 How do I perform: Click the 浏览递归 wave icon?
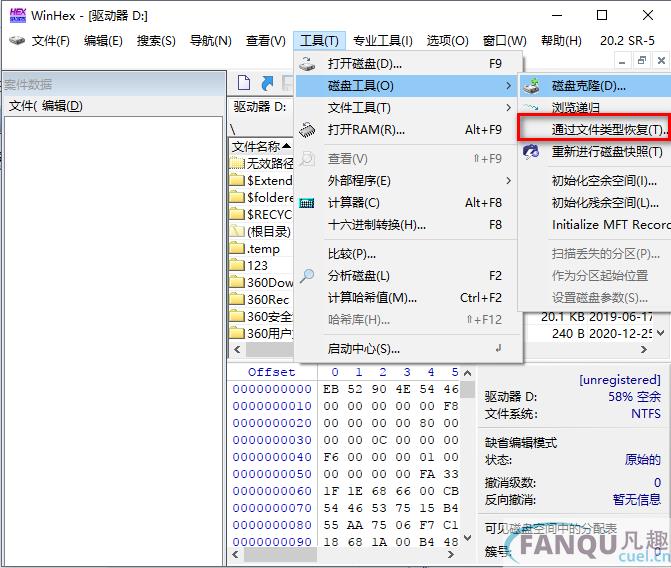coord(531,107)
